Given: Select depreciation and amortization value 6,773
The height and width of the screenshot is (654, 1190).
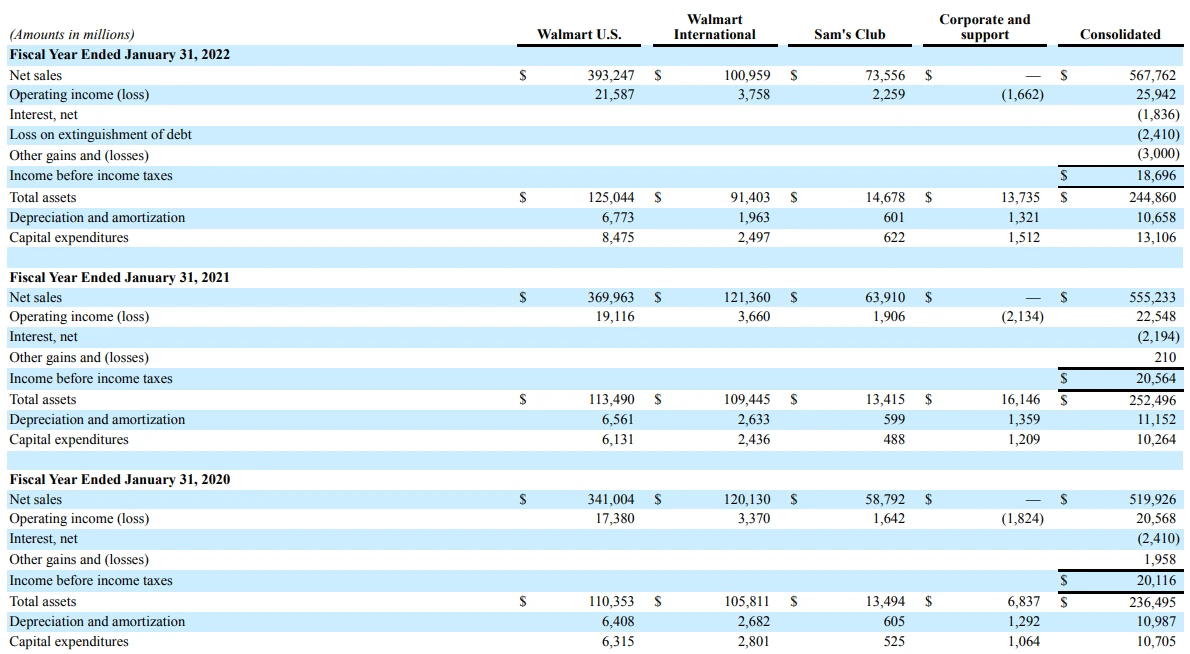Looking at the screenshot, I should pyautogui.click(x=618, y=218).
